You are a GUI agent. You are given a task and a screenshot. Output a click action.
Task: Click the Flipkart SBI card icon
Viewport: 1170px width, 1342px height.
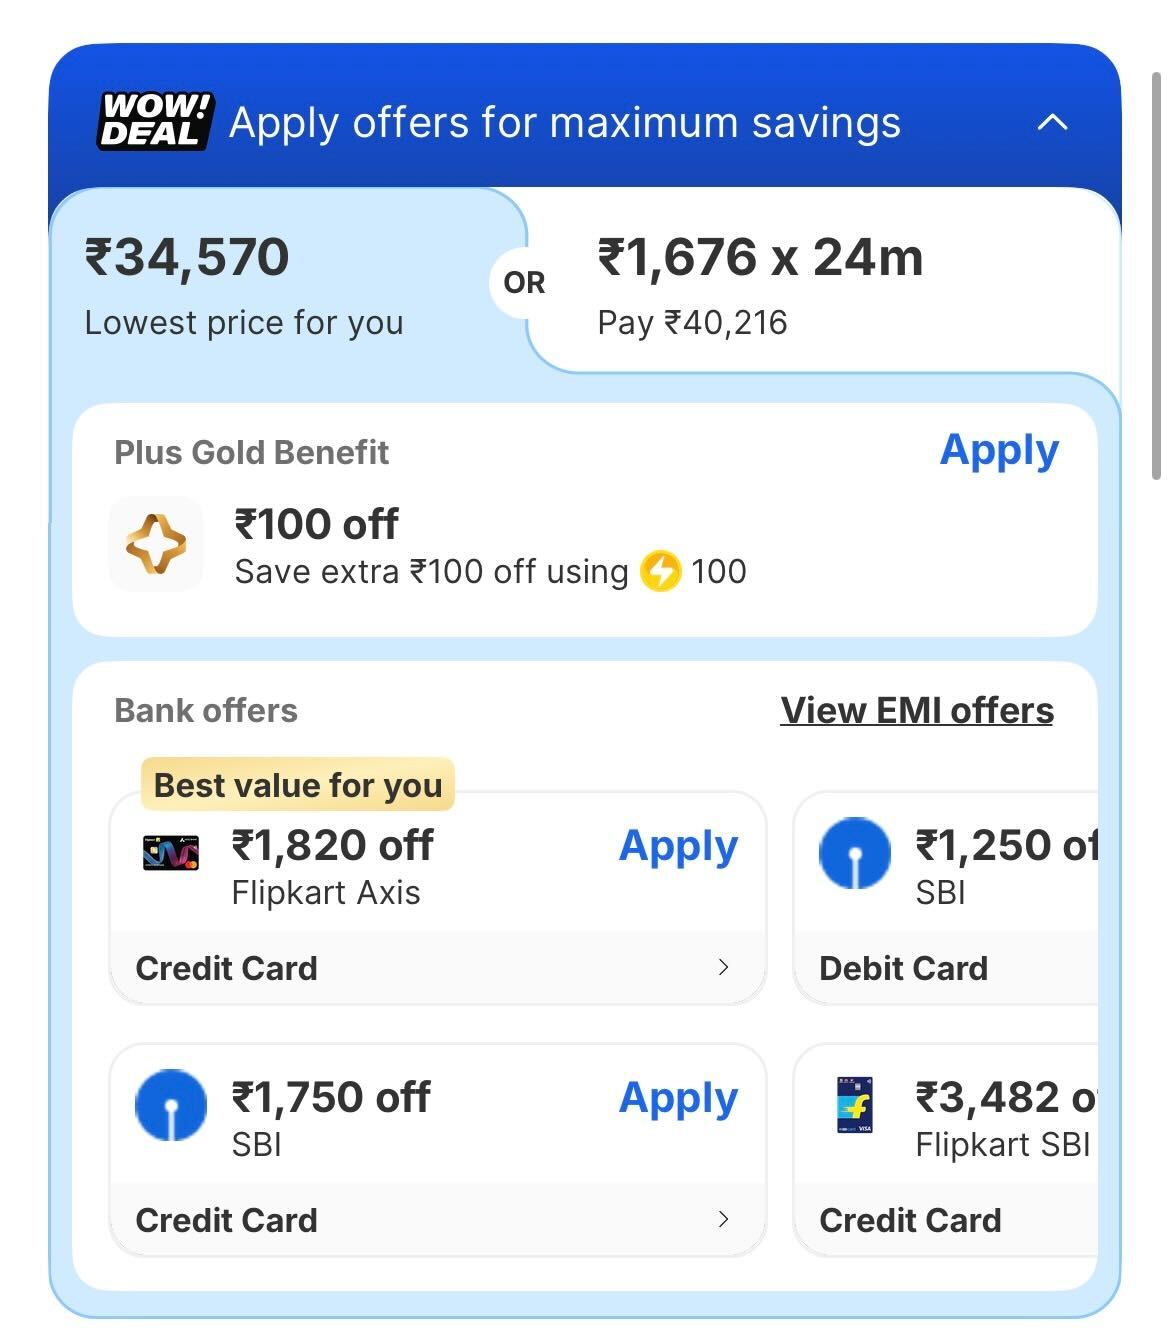coord(854,1105)
